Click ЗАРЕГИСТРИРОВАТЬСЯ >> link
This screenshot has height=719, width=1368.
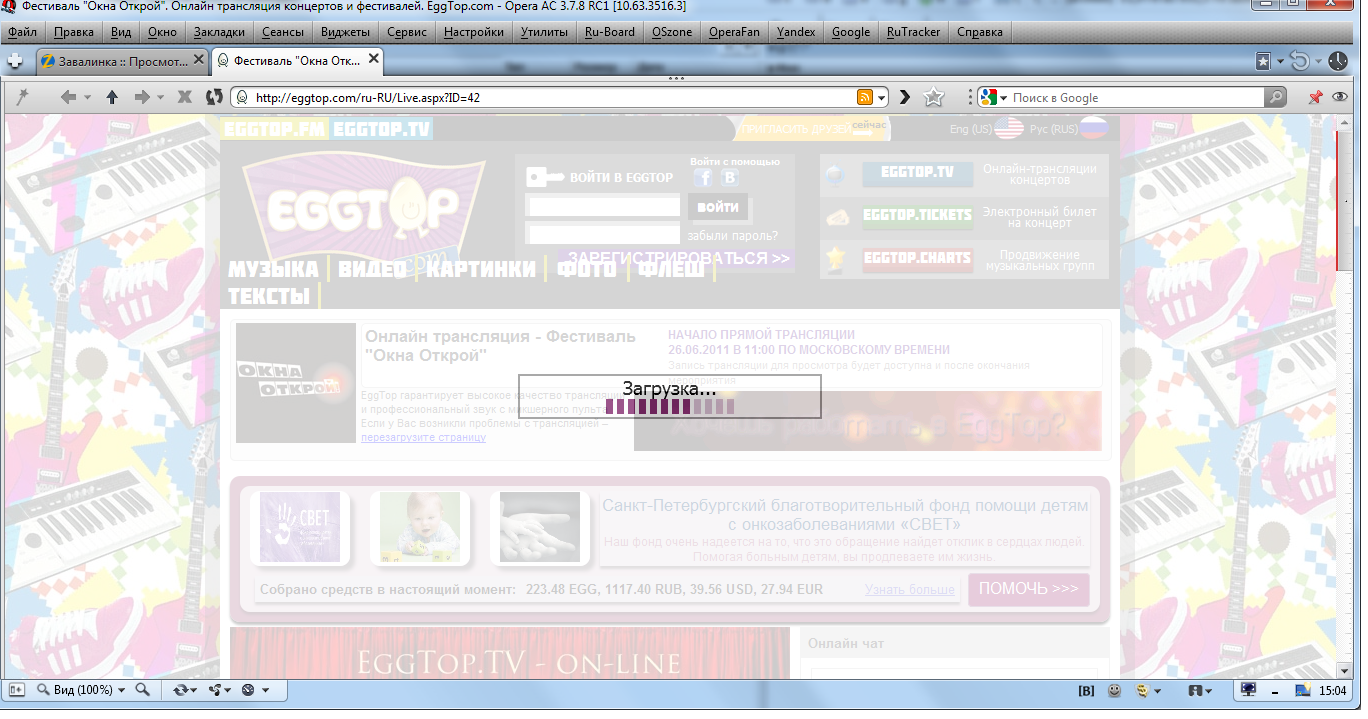679,257
